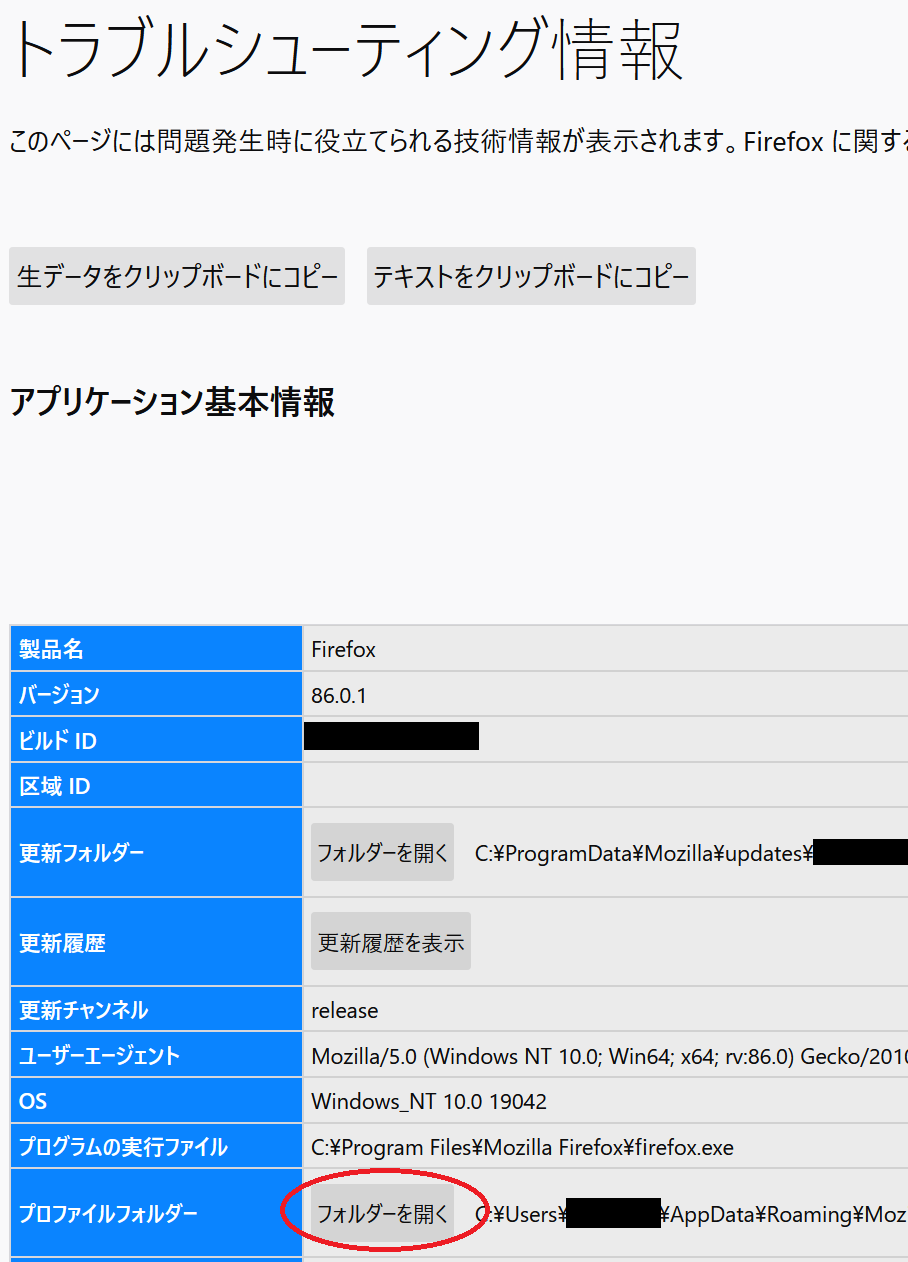Image resolution: width=908 pixels, height=1262 pixels.
Task: Click 更新履歴を表示 button
Action: tap(391, 942)
